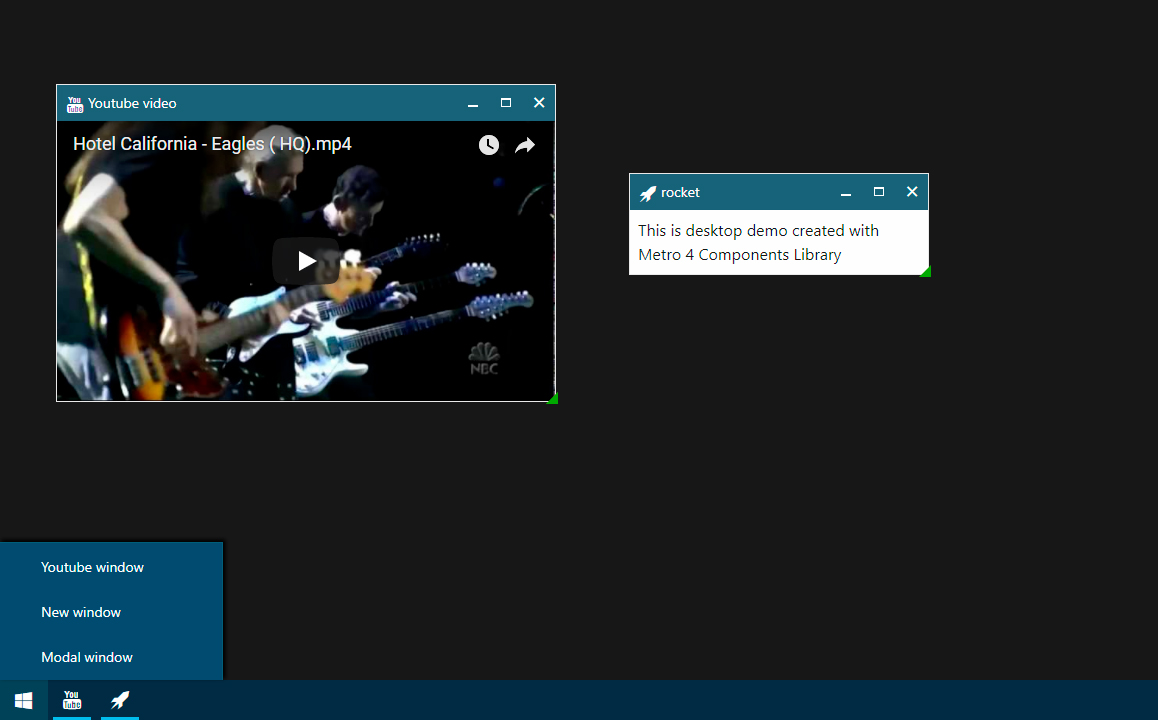Choose "Youtube window" from the start menu
The width and height of the screenshot is (1158, 720).
92,567
